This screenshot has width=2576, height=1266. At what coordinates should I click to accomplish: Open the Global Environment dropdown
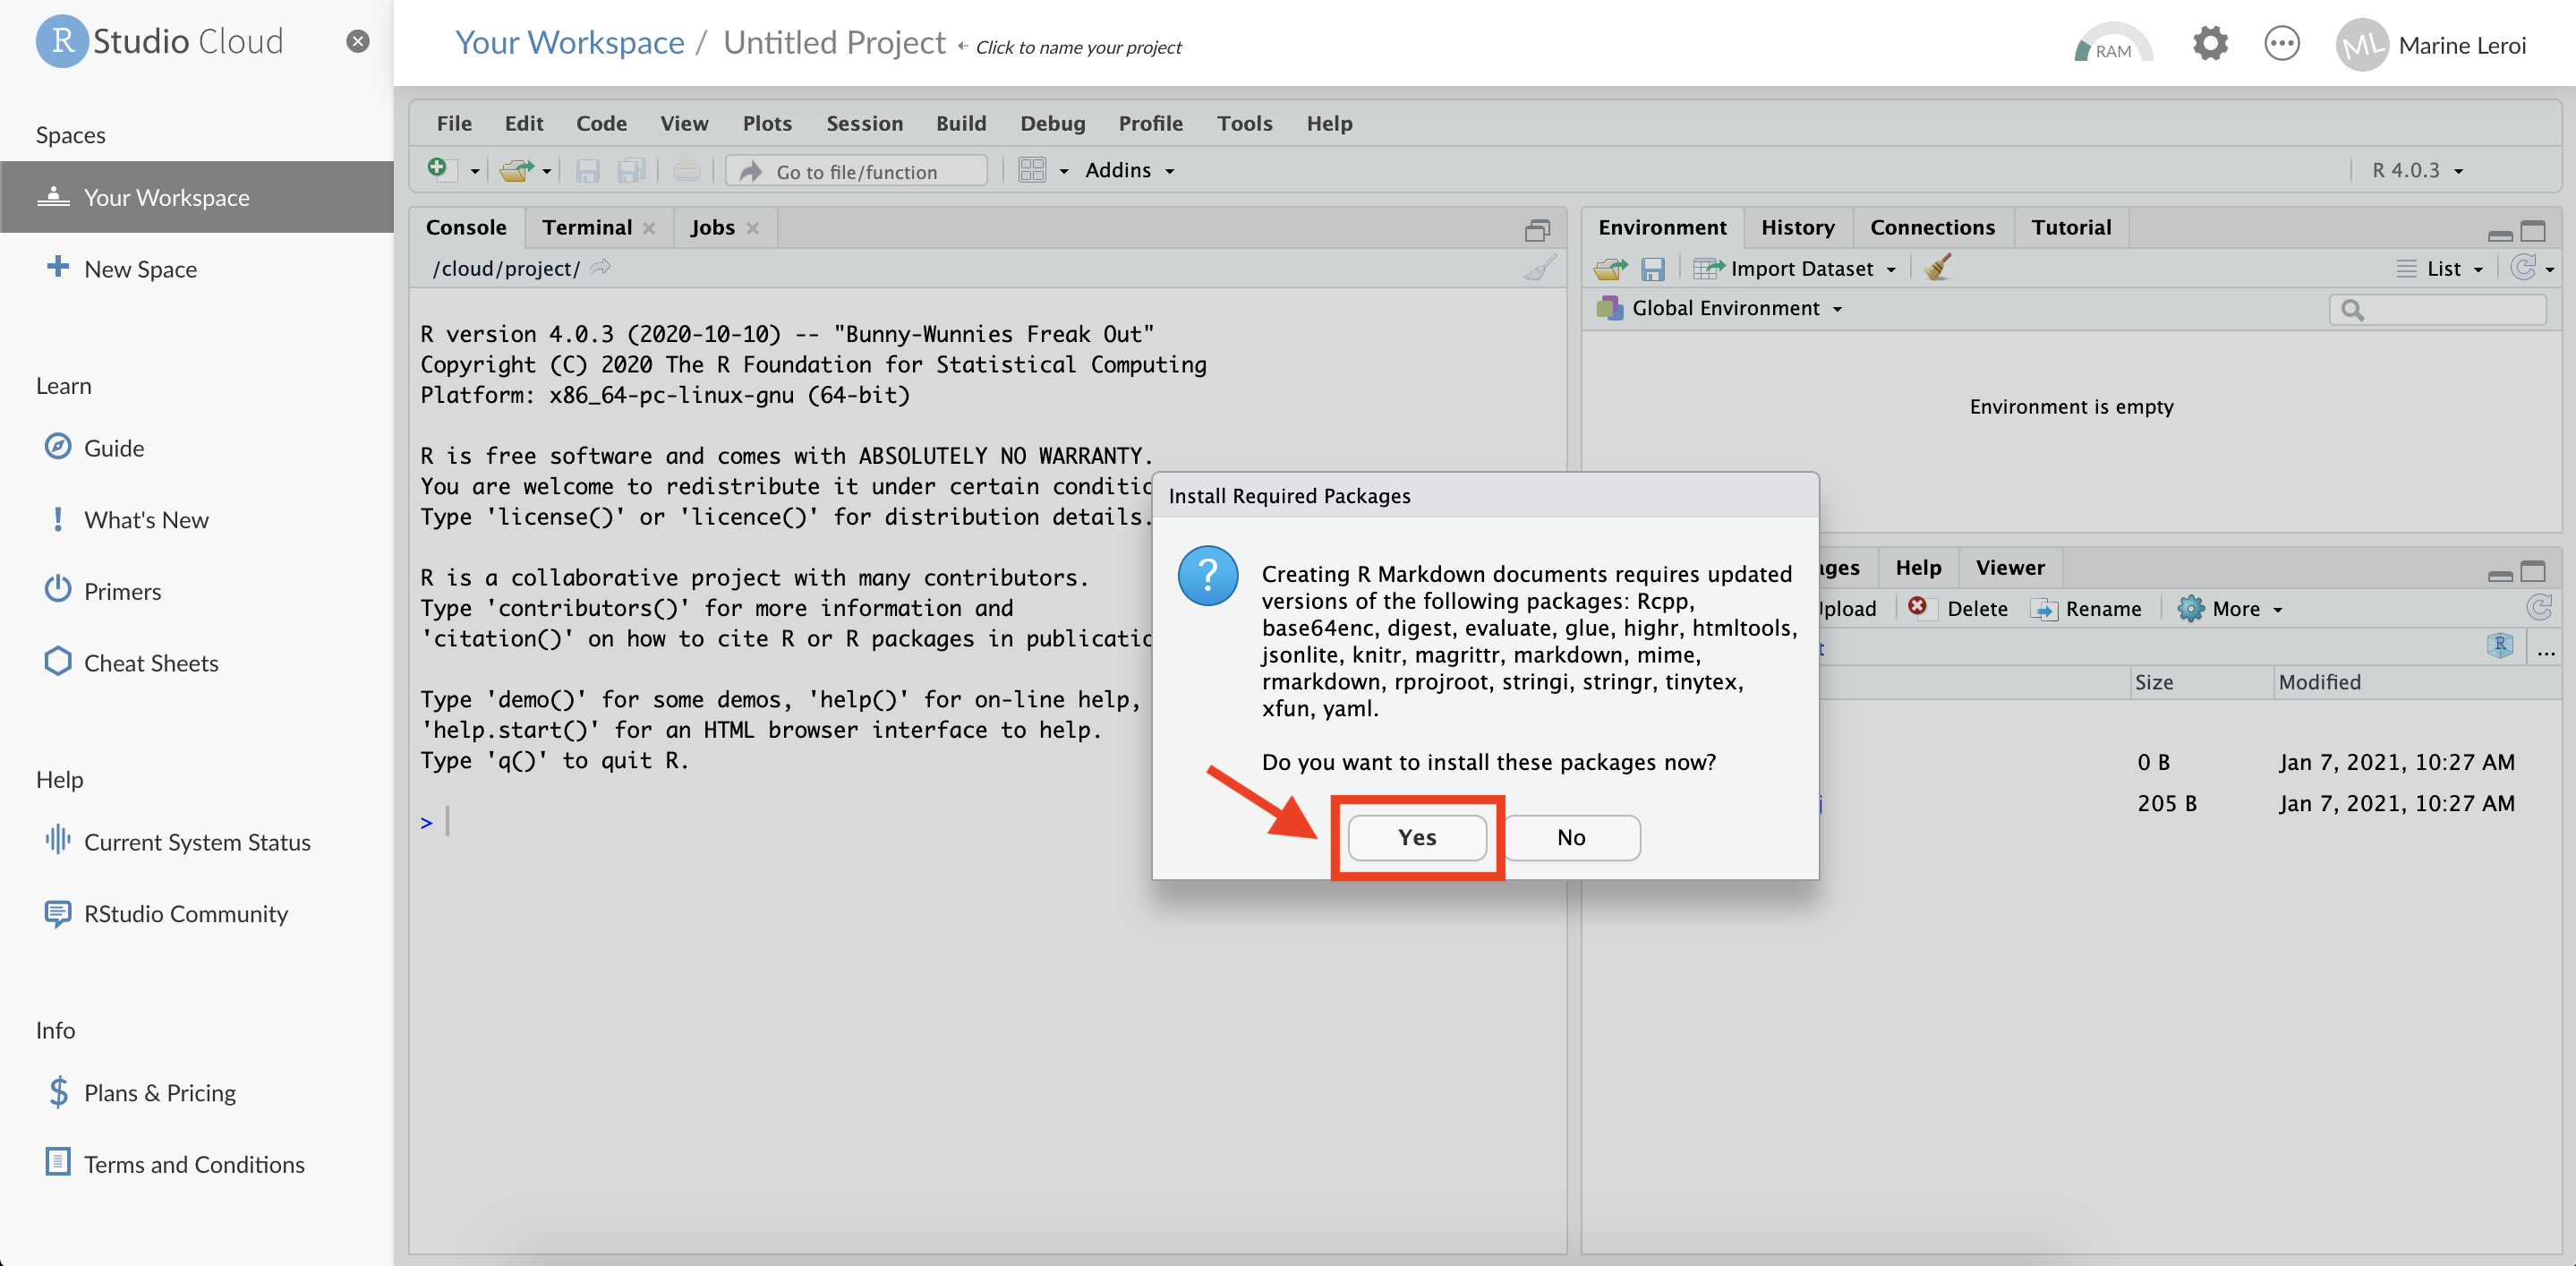[1720, 308]
